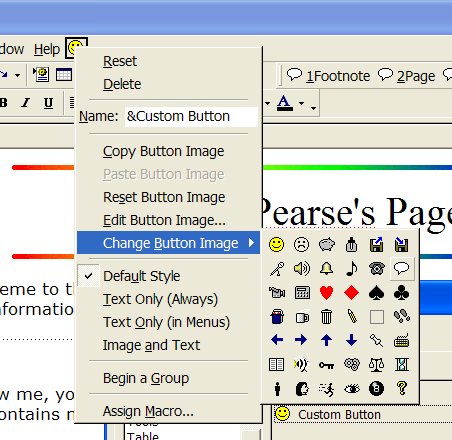The image size is (452, 440).
Task: Open the Help menu
Action: (47, 49)
